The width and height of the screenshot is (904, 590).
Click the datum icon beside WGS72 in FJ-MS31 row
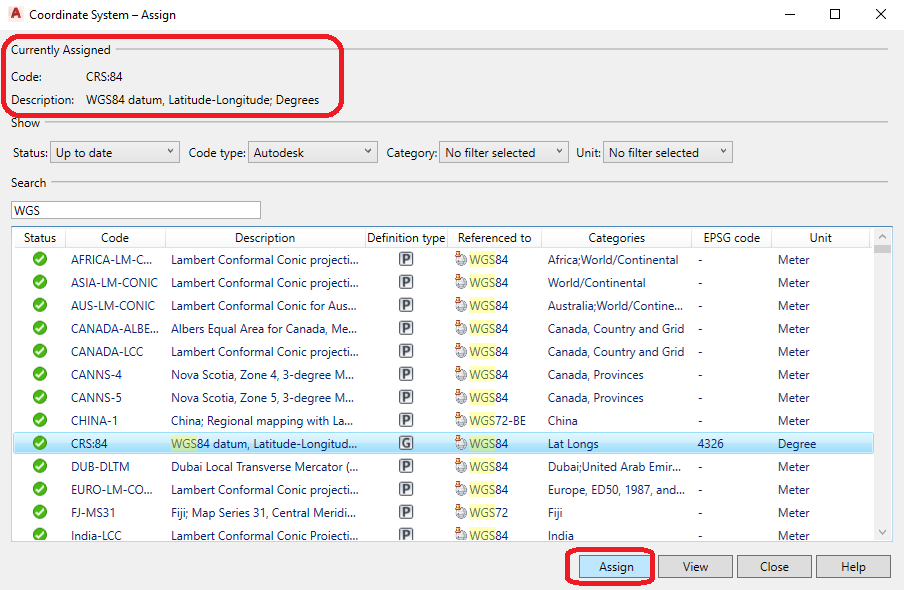461,512
